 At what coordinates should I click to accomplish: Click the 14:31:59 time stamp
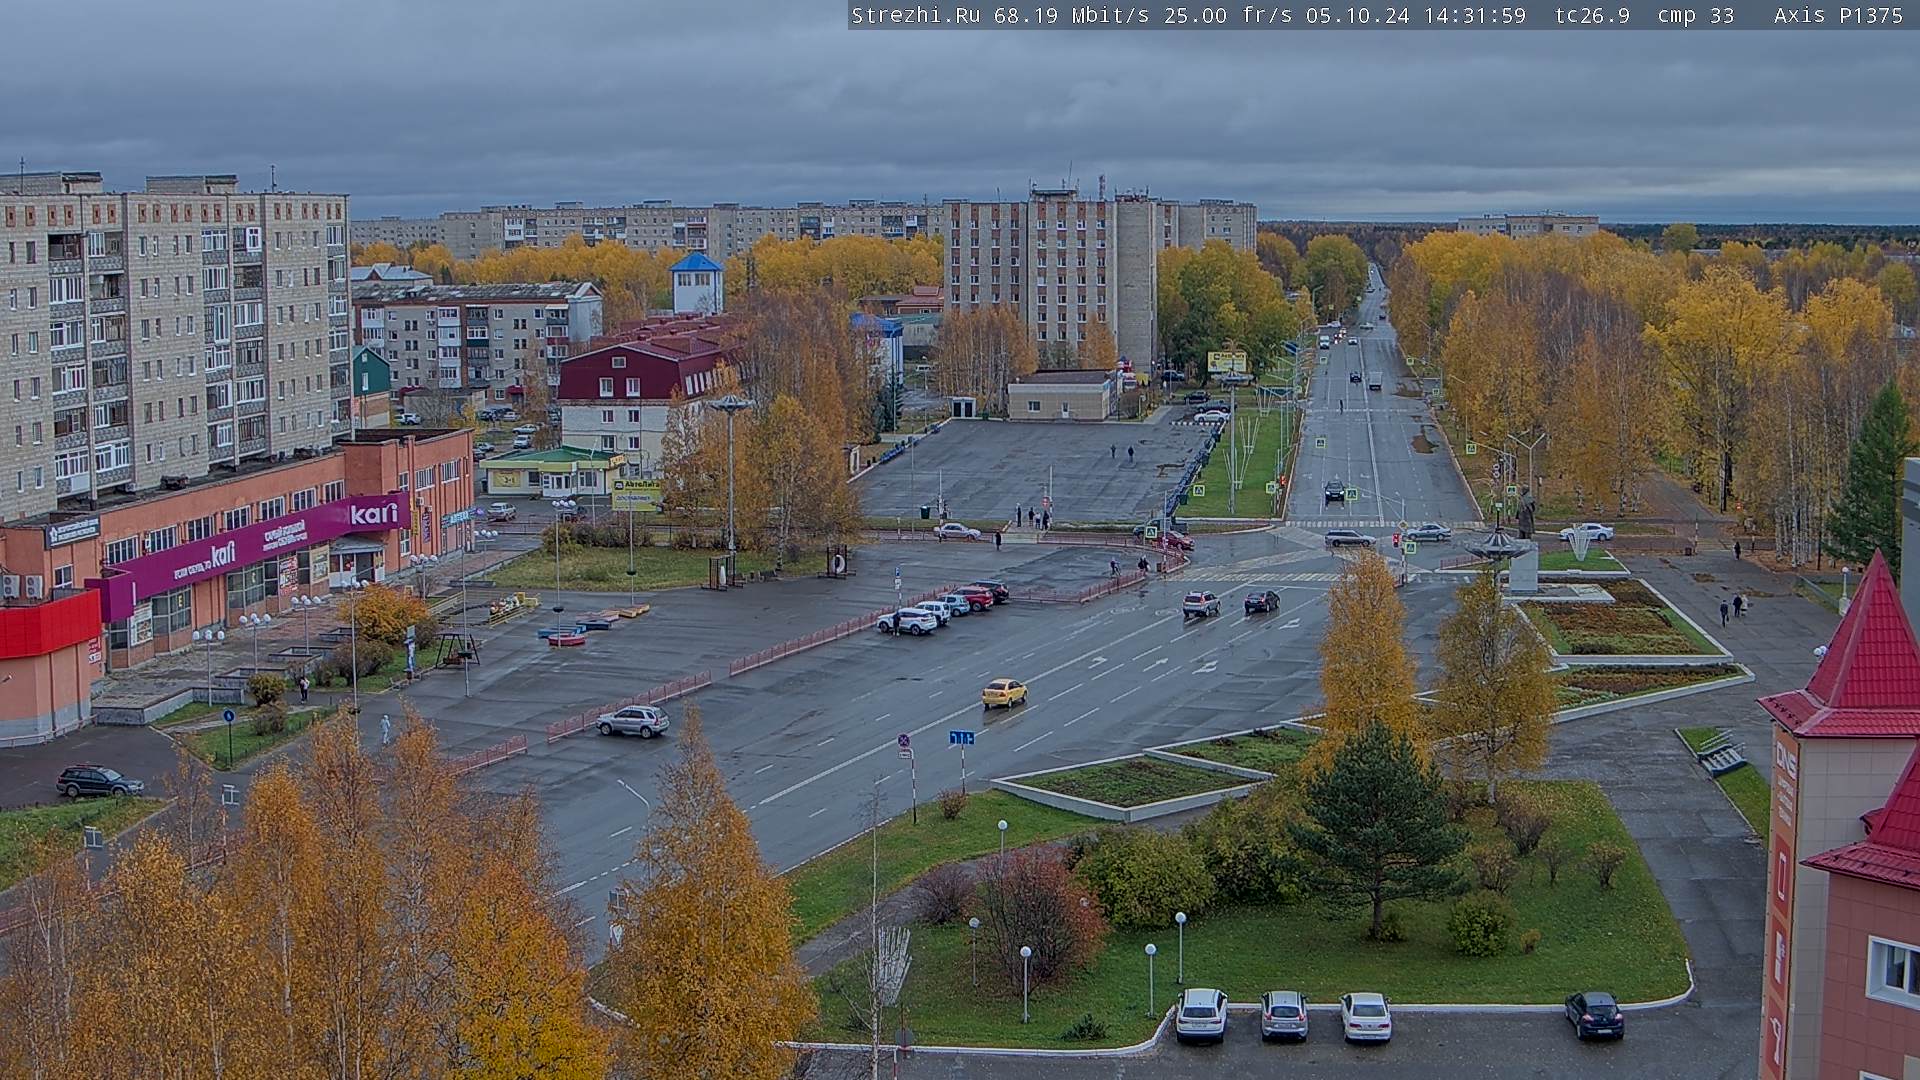coord(1475,15)
